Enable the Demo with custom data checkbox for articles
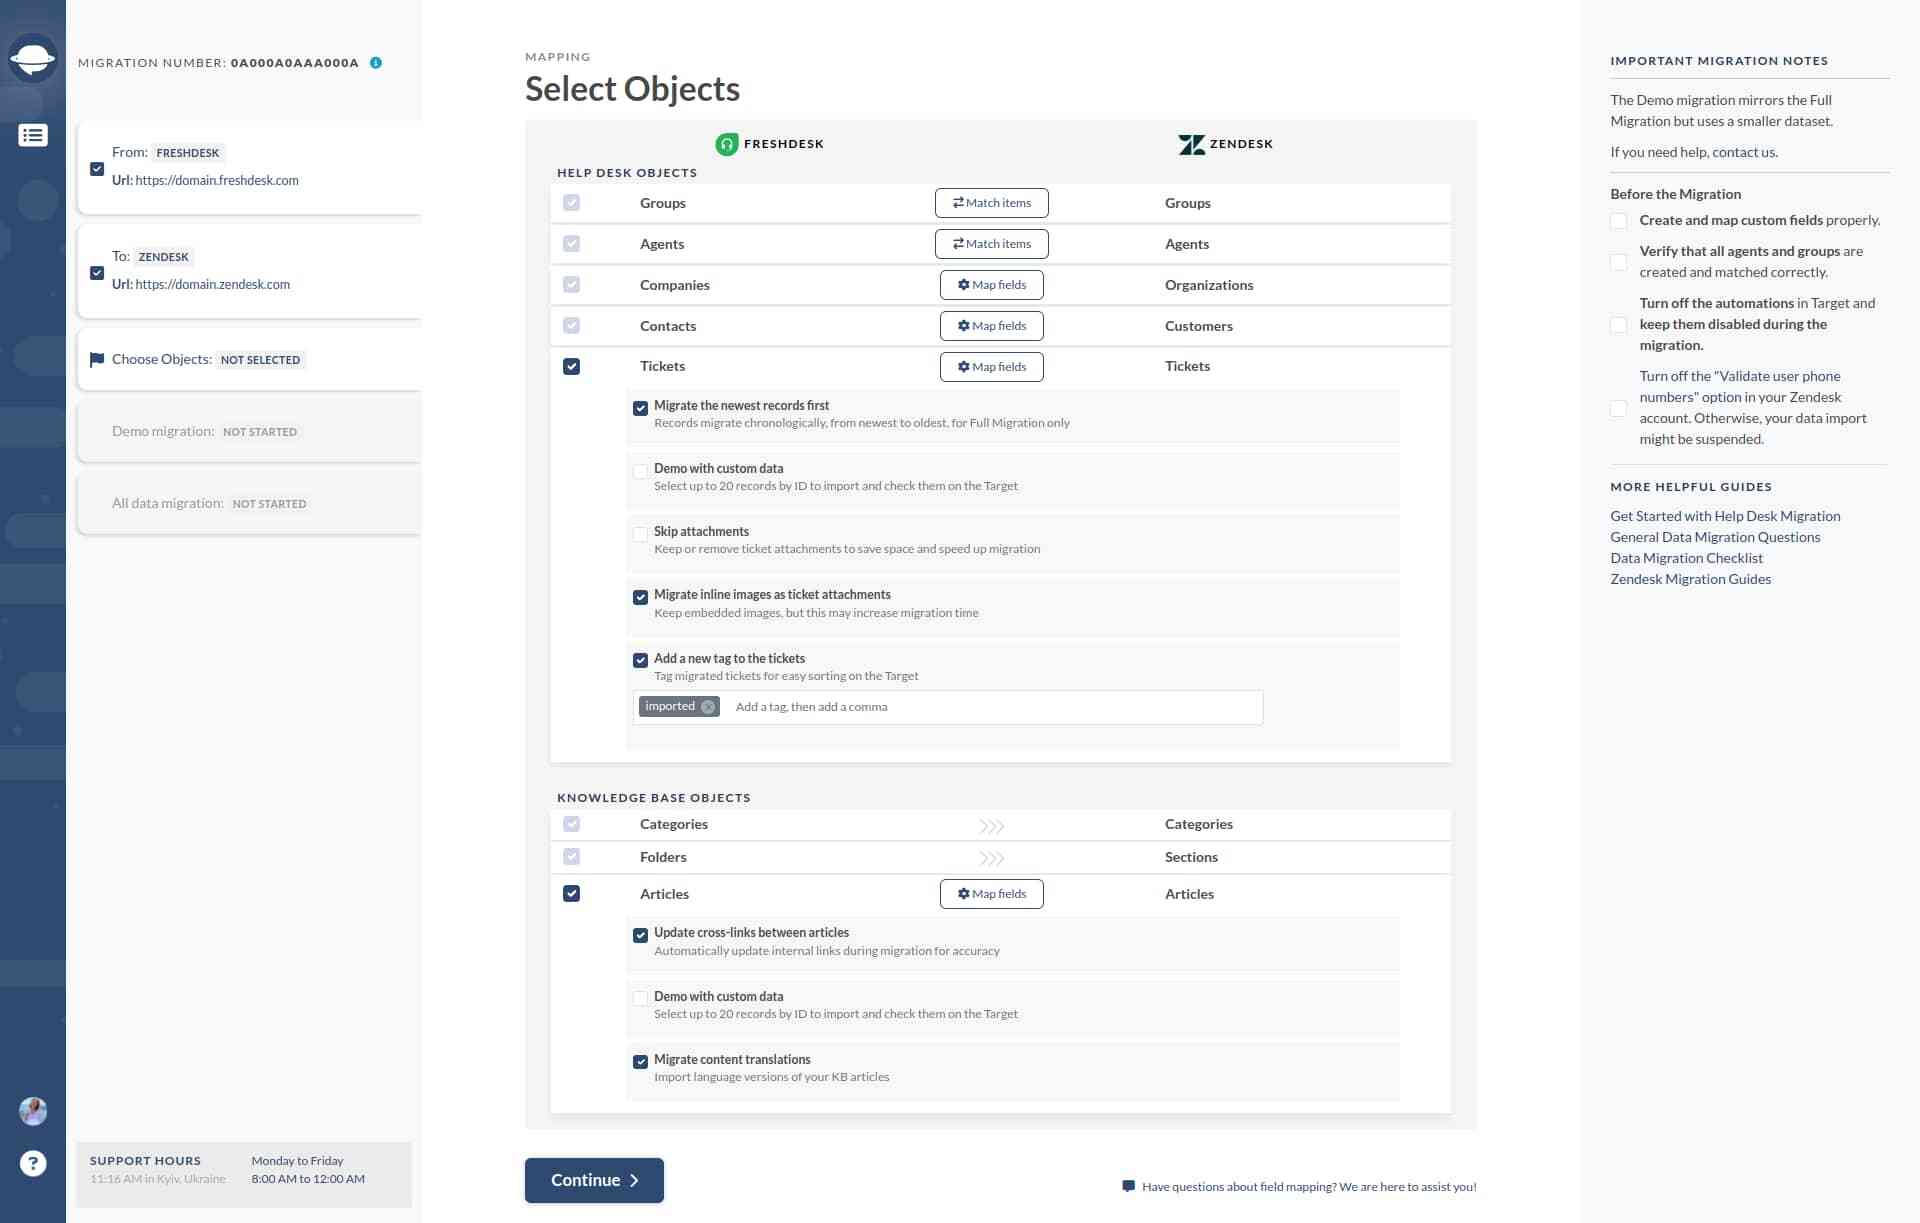The width and height of the screenshot is (1920, 1223). pos(640,996)
